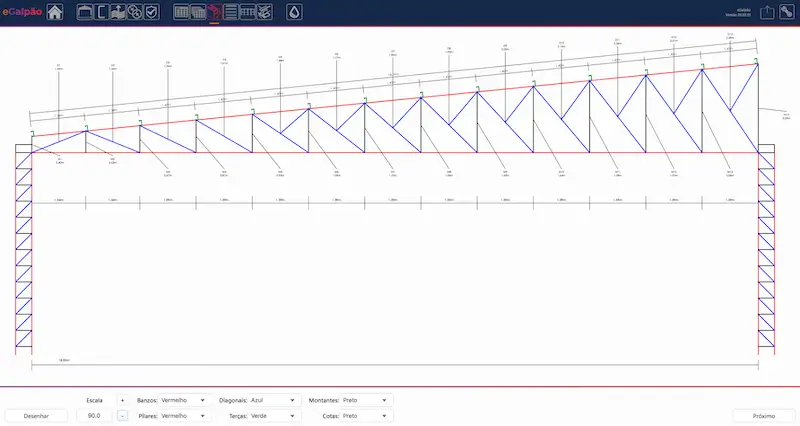Image resolution: width=800 pixels, height=426 pixels.
Task: Open the Pilares color dropdown
Action: [x=182, y=415]
